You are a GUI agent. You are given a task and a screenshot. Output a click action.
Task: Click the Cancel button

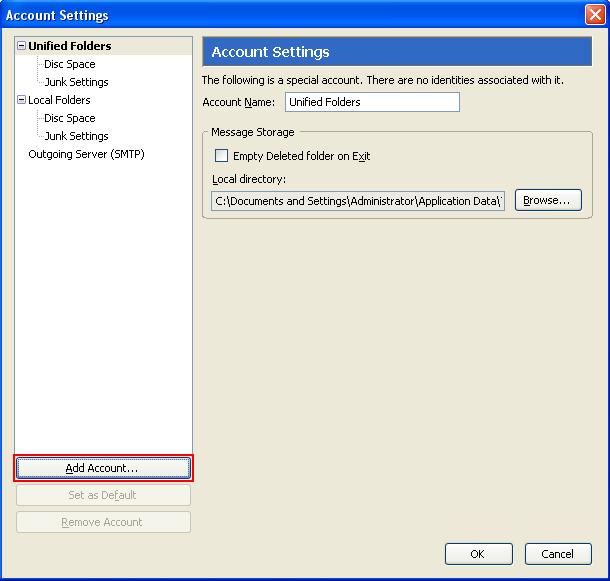[x=558, y=554]
